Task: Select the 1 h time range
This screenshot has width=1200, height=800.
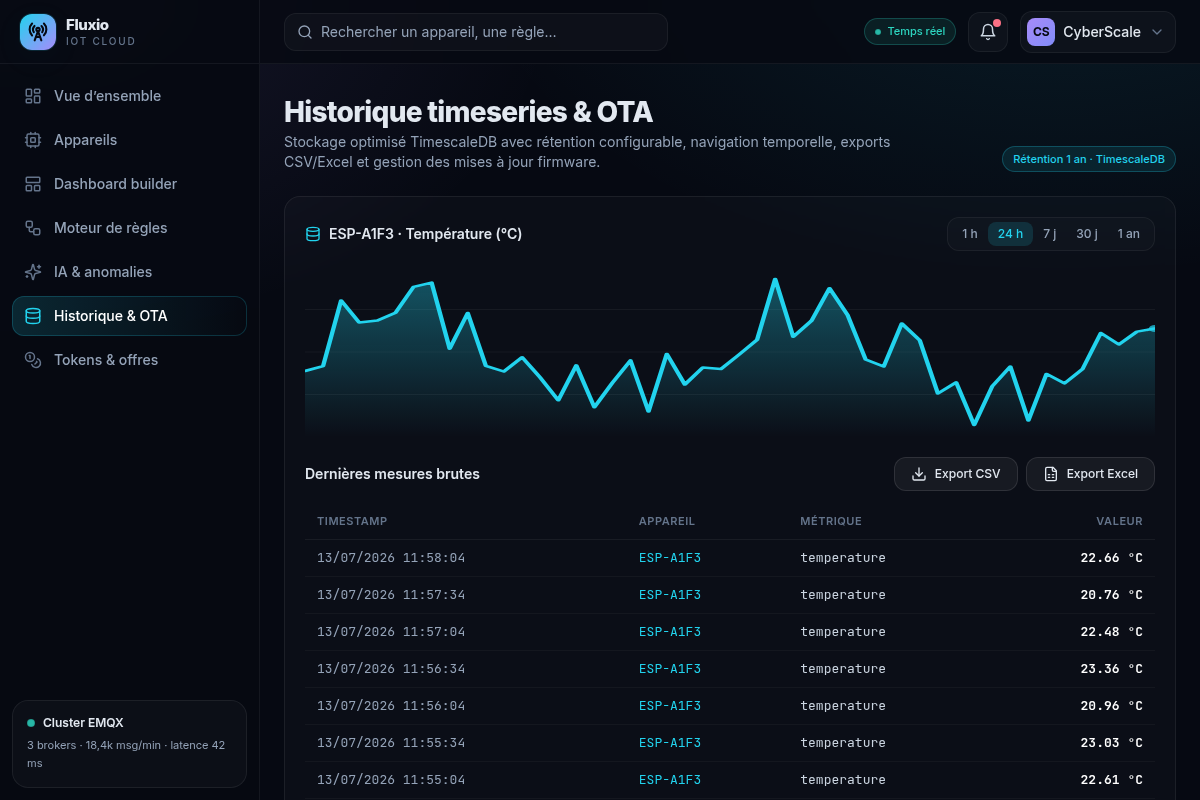Action: click(970, 234)
